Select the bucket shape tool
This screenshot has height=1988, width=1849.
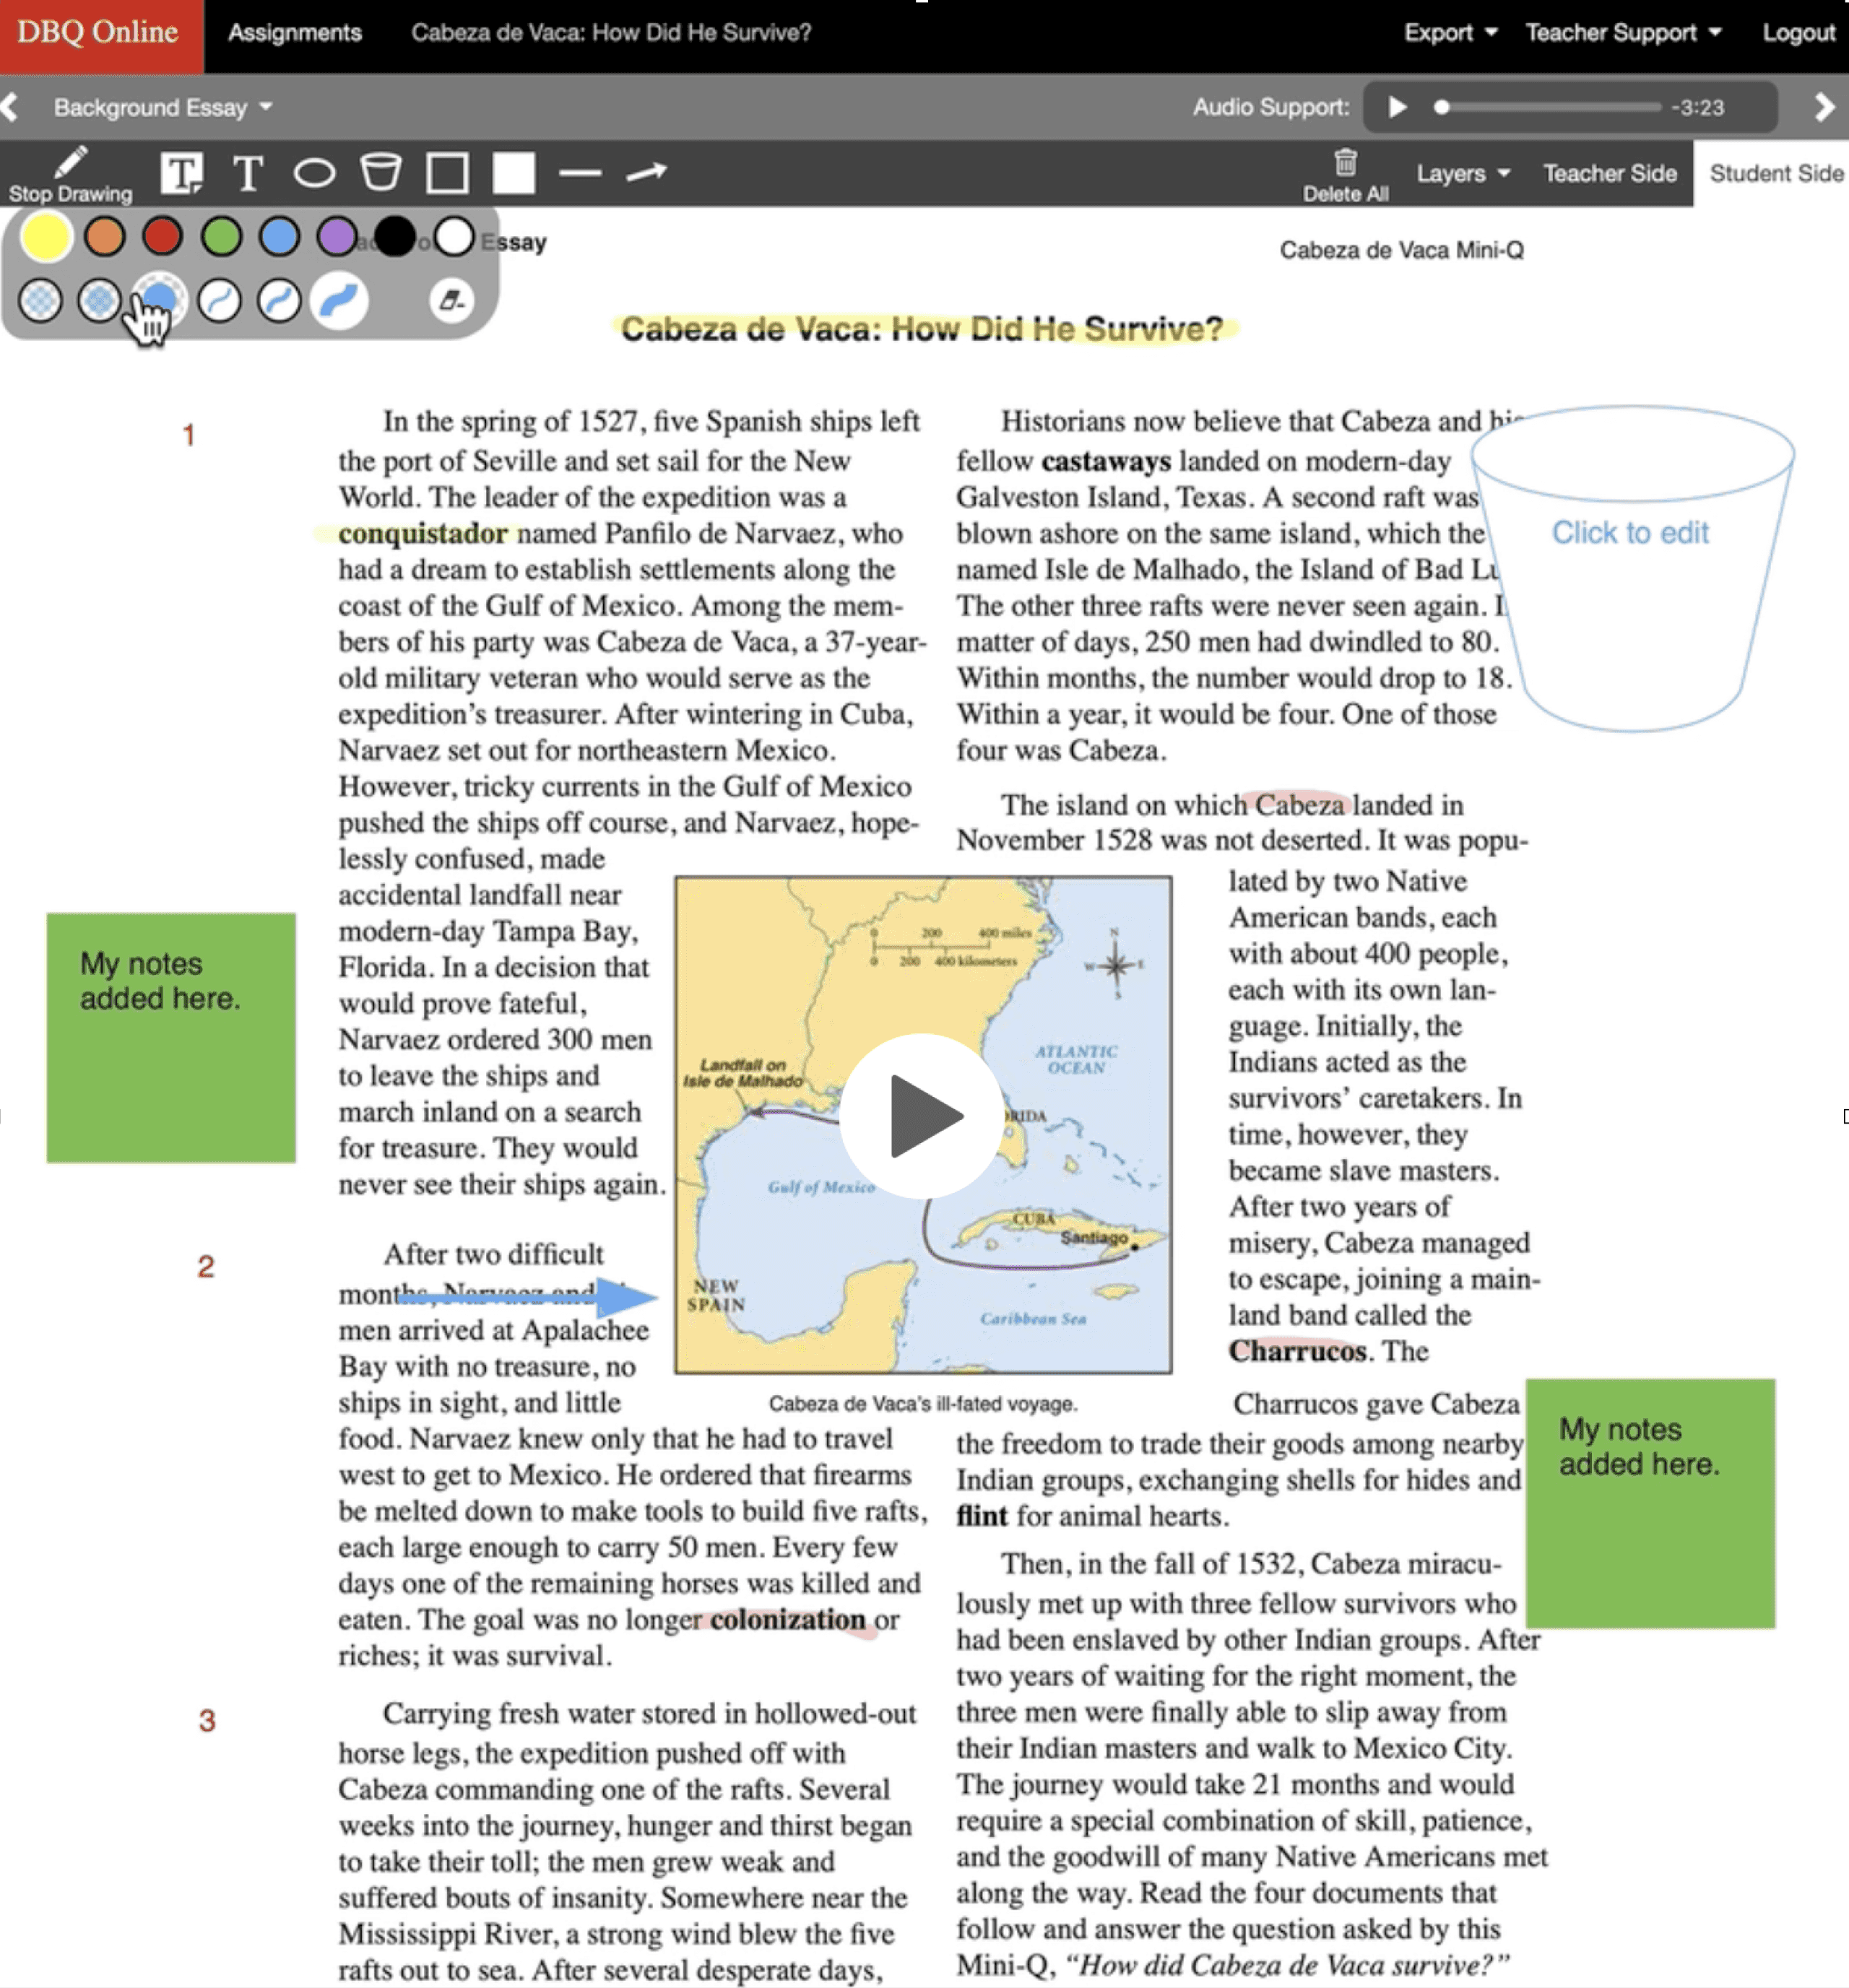point(381,172)
